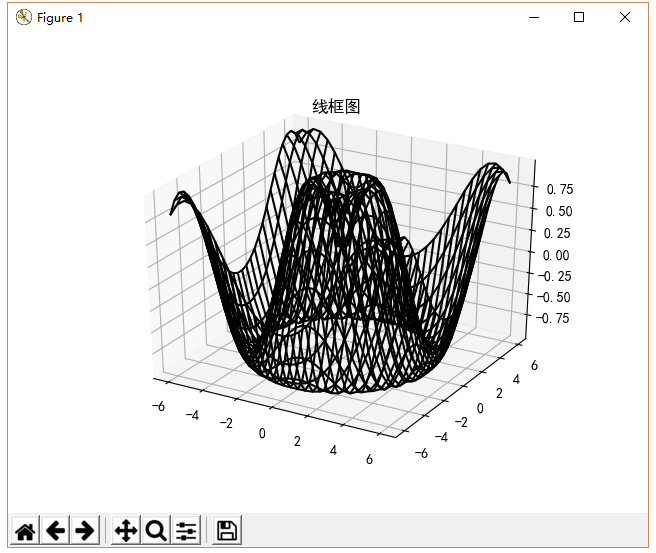Click z-axis tick label -0.50
This screenshot has width=656, height=553.
pyautogui.click(x=554, y=297)
